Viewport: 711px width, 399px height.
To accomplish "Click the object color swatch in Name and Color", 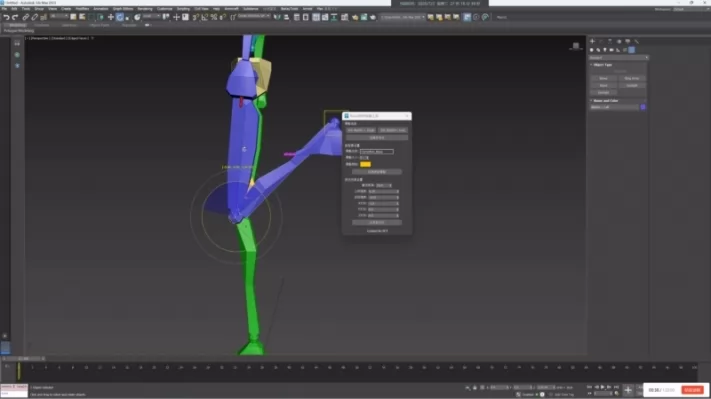I will coord(643,107).
